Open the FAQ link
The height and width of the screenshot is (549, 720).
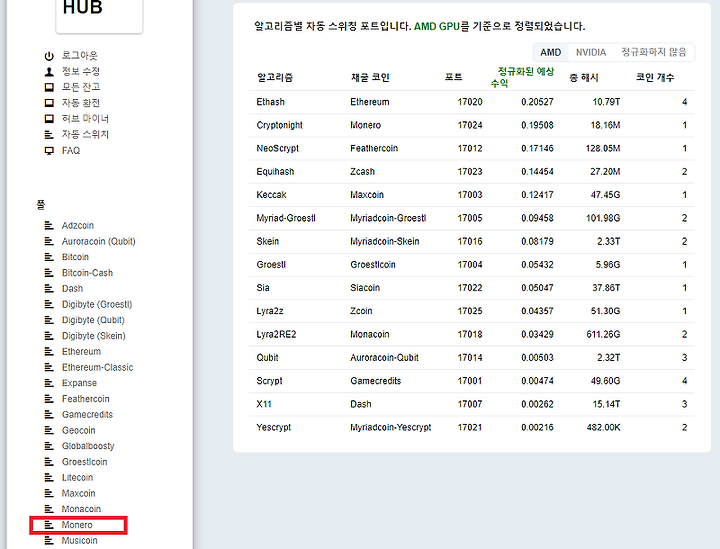coord(71,151)
